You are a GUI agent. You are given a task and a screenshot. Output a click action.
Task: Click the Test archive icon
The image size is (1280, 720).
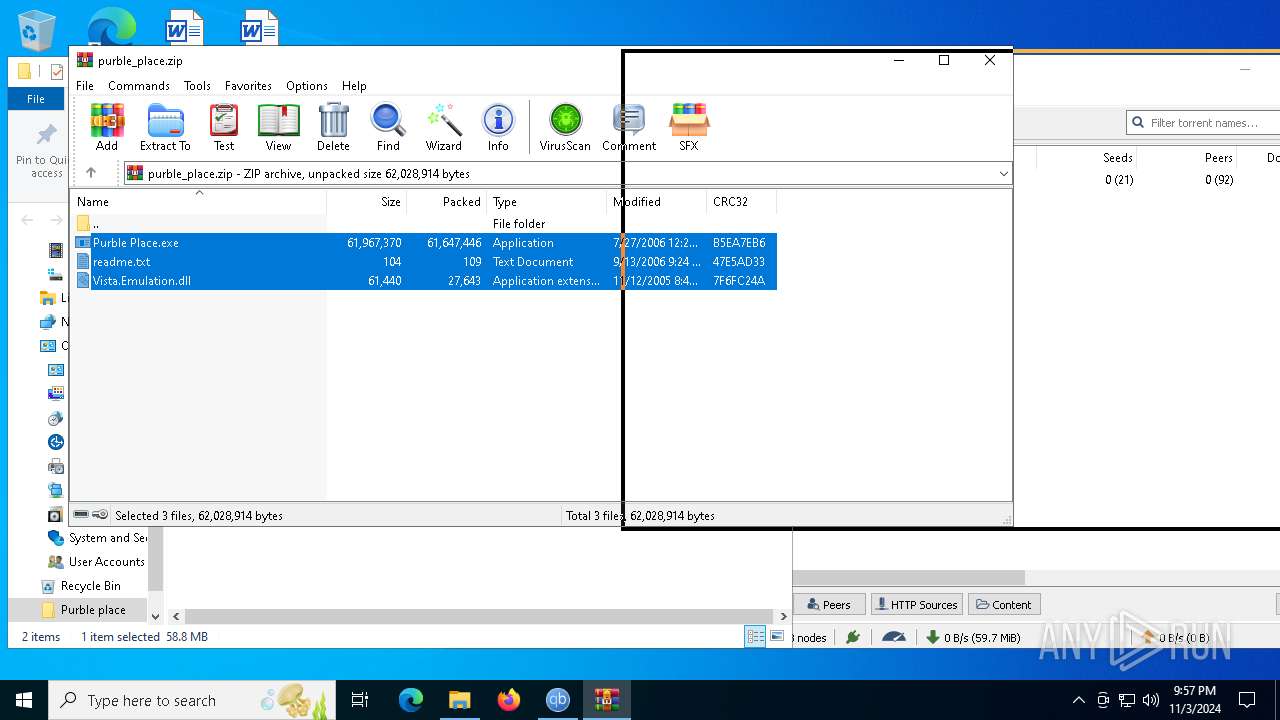point(224,127)
